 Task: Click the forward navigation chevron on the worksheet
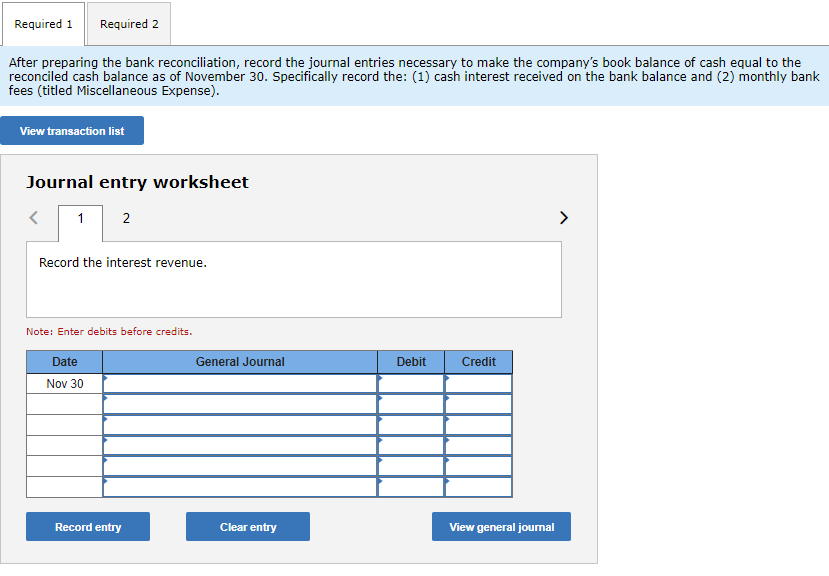563,217
